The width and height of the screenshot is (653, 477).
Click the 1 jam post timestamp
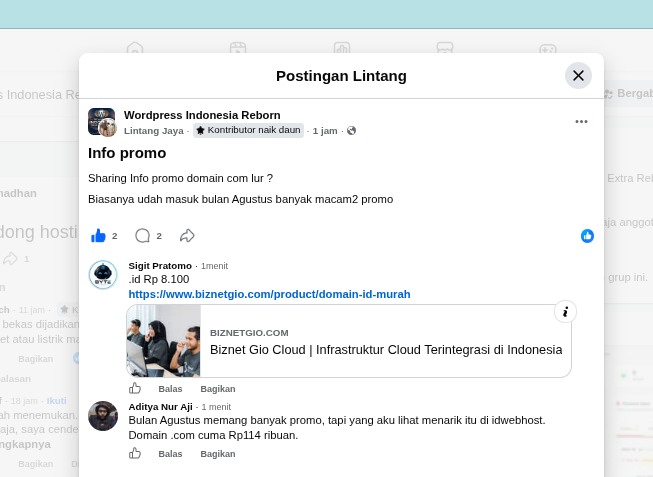pyautogui.click(x=325, y=131)
